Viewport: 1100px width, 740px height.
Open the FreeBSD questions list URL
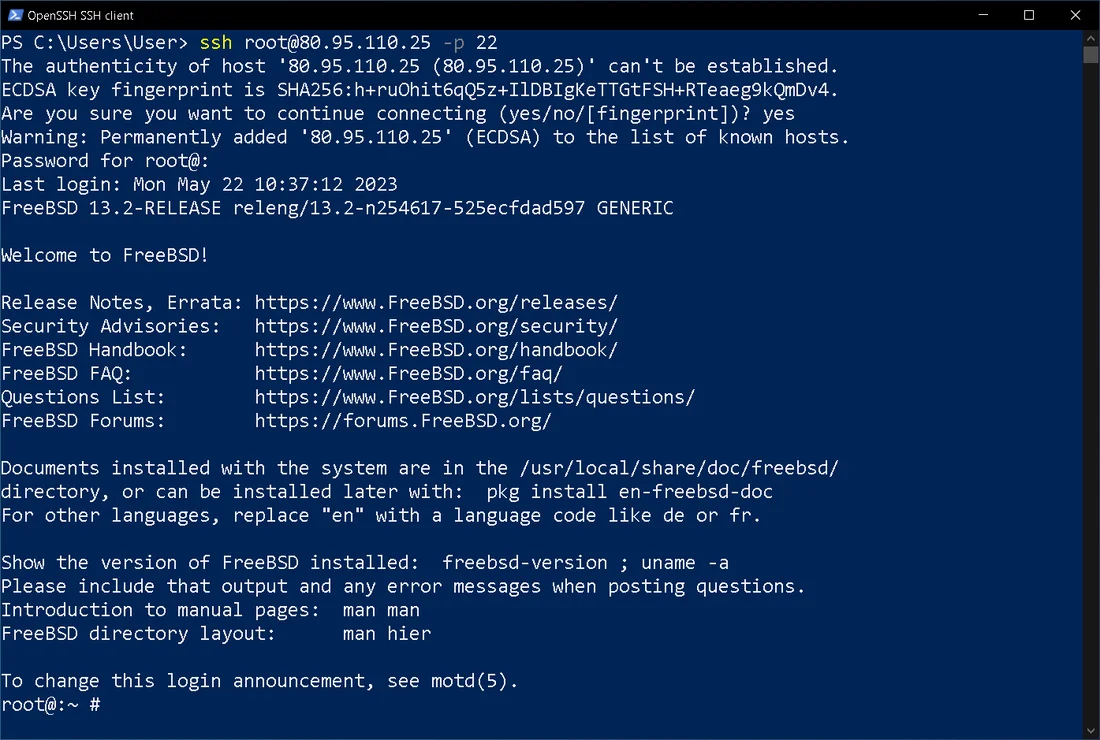(475, 397)
